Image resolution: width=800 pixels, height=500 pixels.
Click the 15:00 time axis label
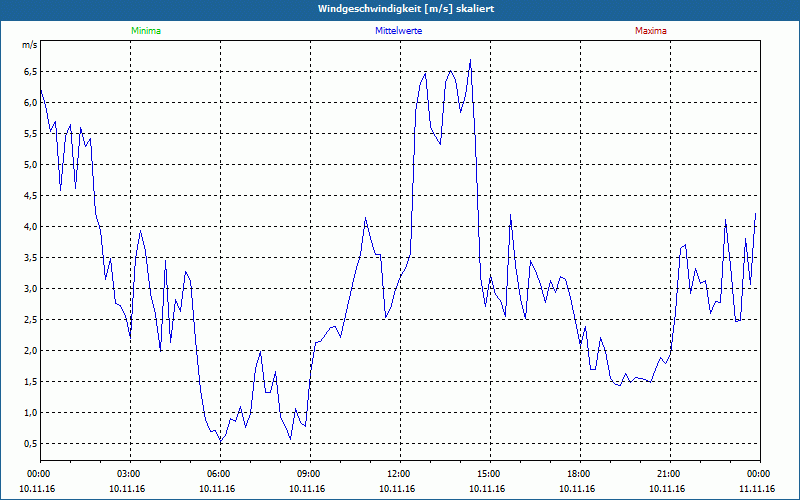point(490,474)
